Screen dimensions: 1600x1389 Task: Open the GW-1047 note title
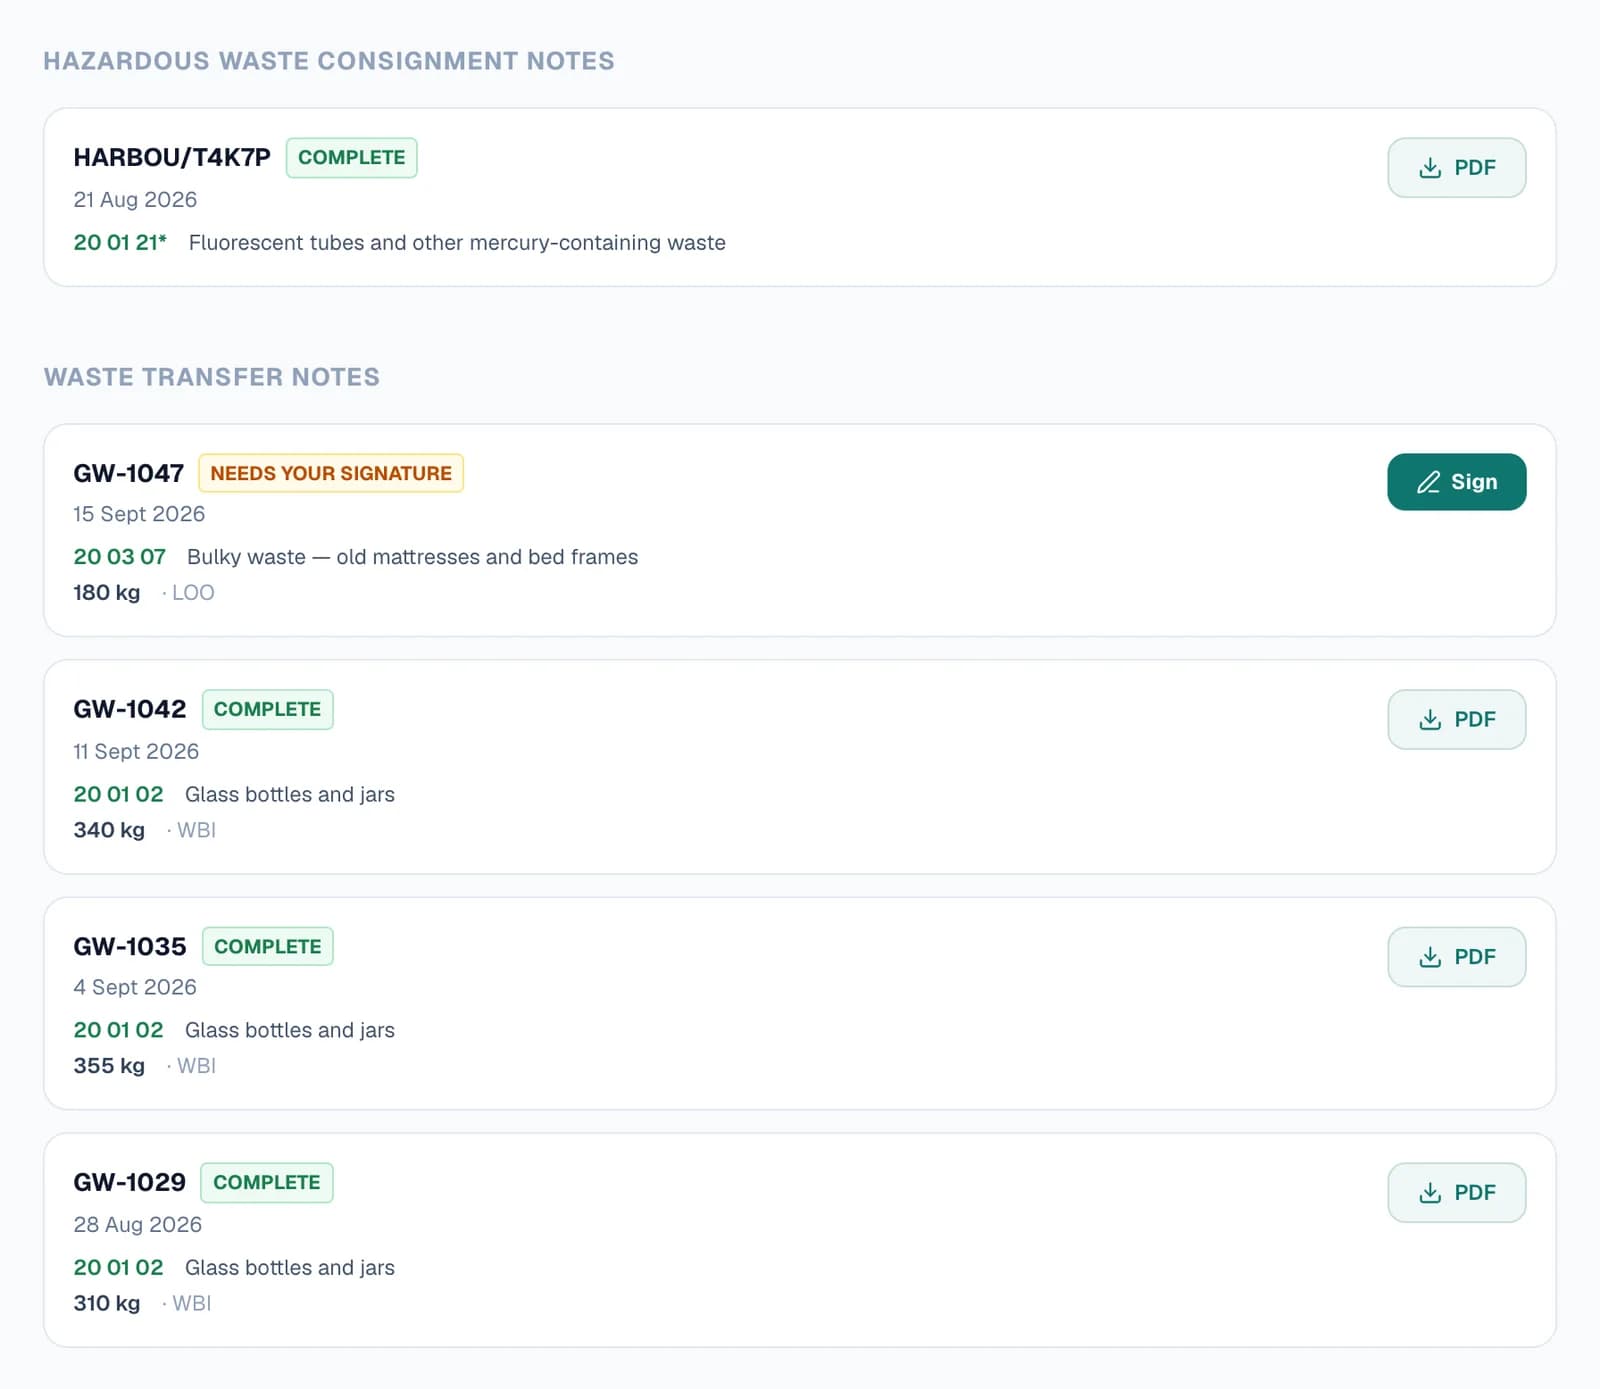(x=129, y=473)
